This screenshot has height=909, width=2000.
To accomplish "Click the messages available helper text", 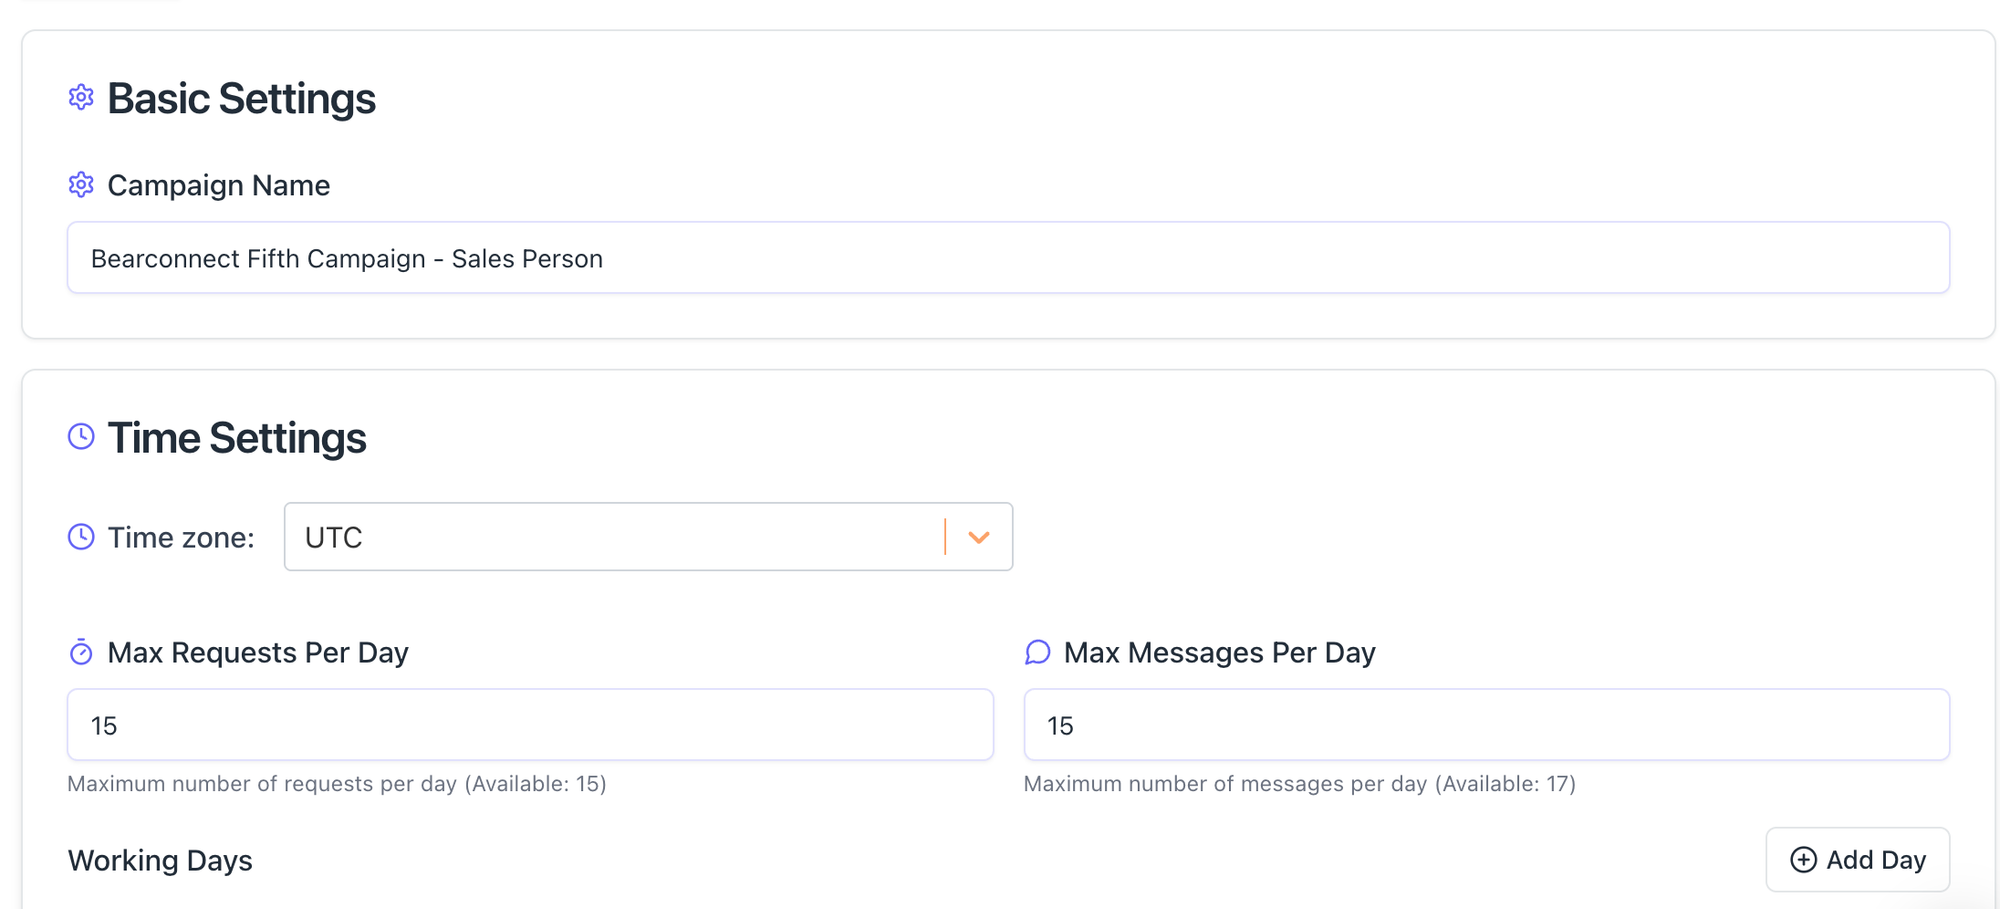I will [1299, 784].
